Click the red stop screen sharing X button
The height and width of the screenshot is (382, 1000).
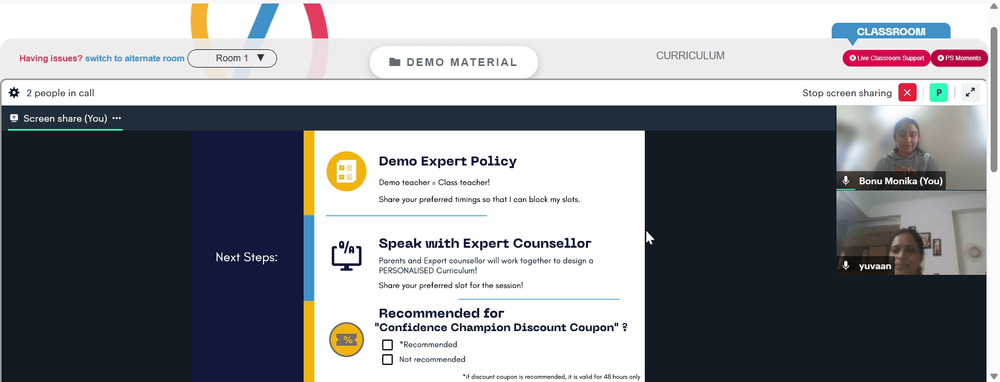[908, 92]
